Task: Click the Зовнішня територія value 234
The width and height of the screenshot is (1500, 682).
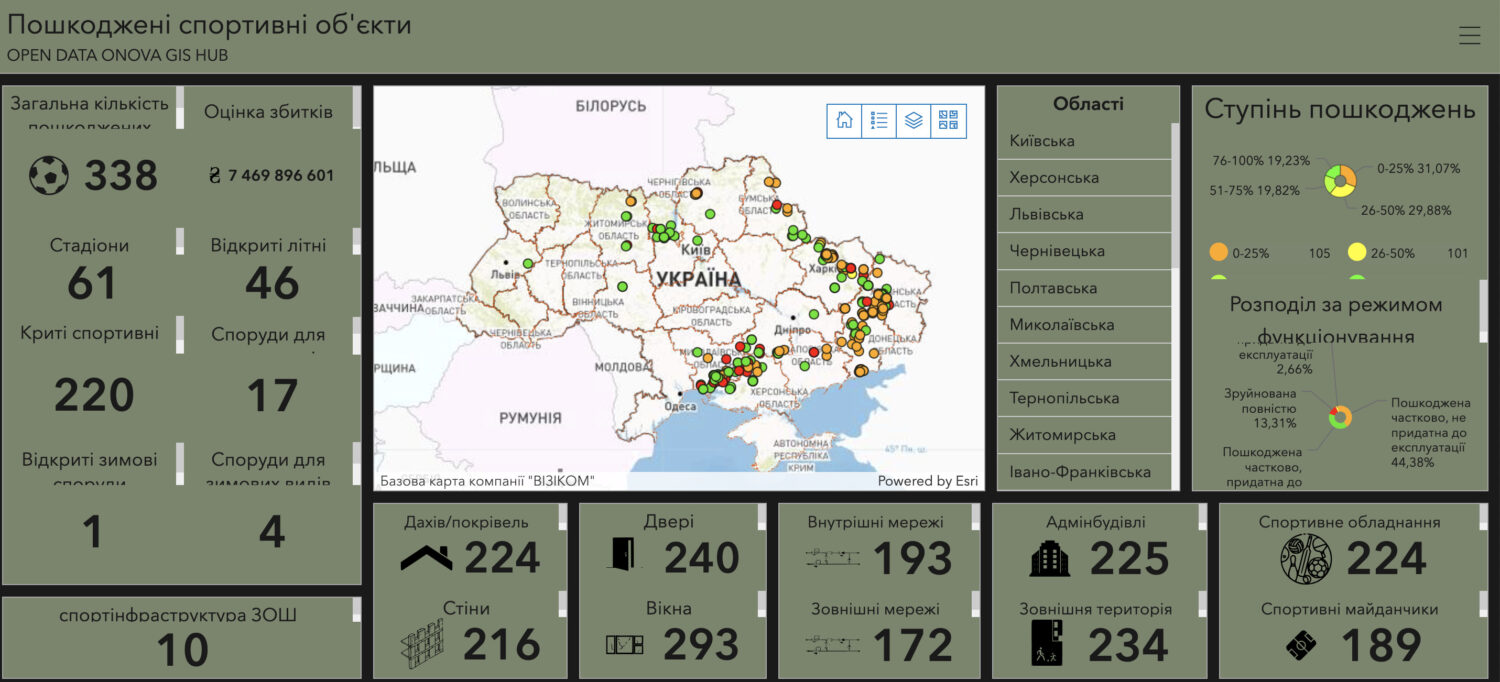Action: coord(1128,645)
